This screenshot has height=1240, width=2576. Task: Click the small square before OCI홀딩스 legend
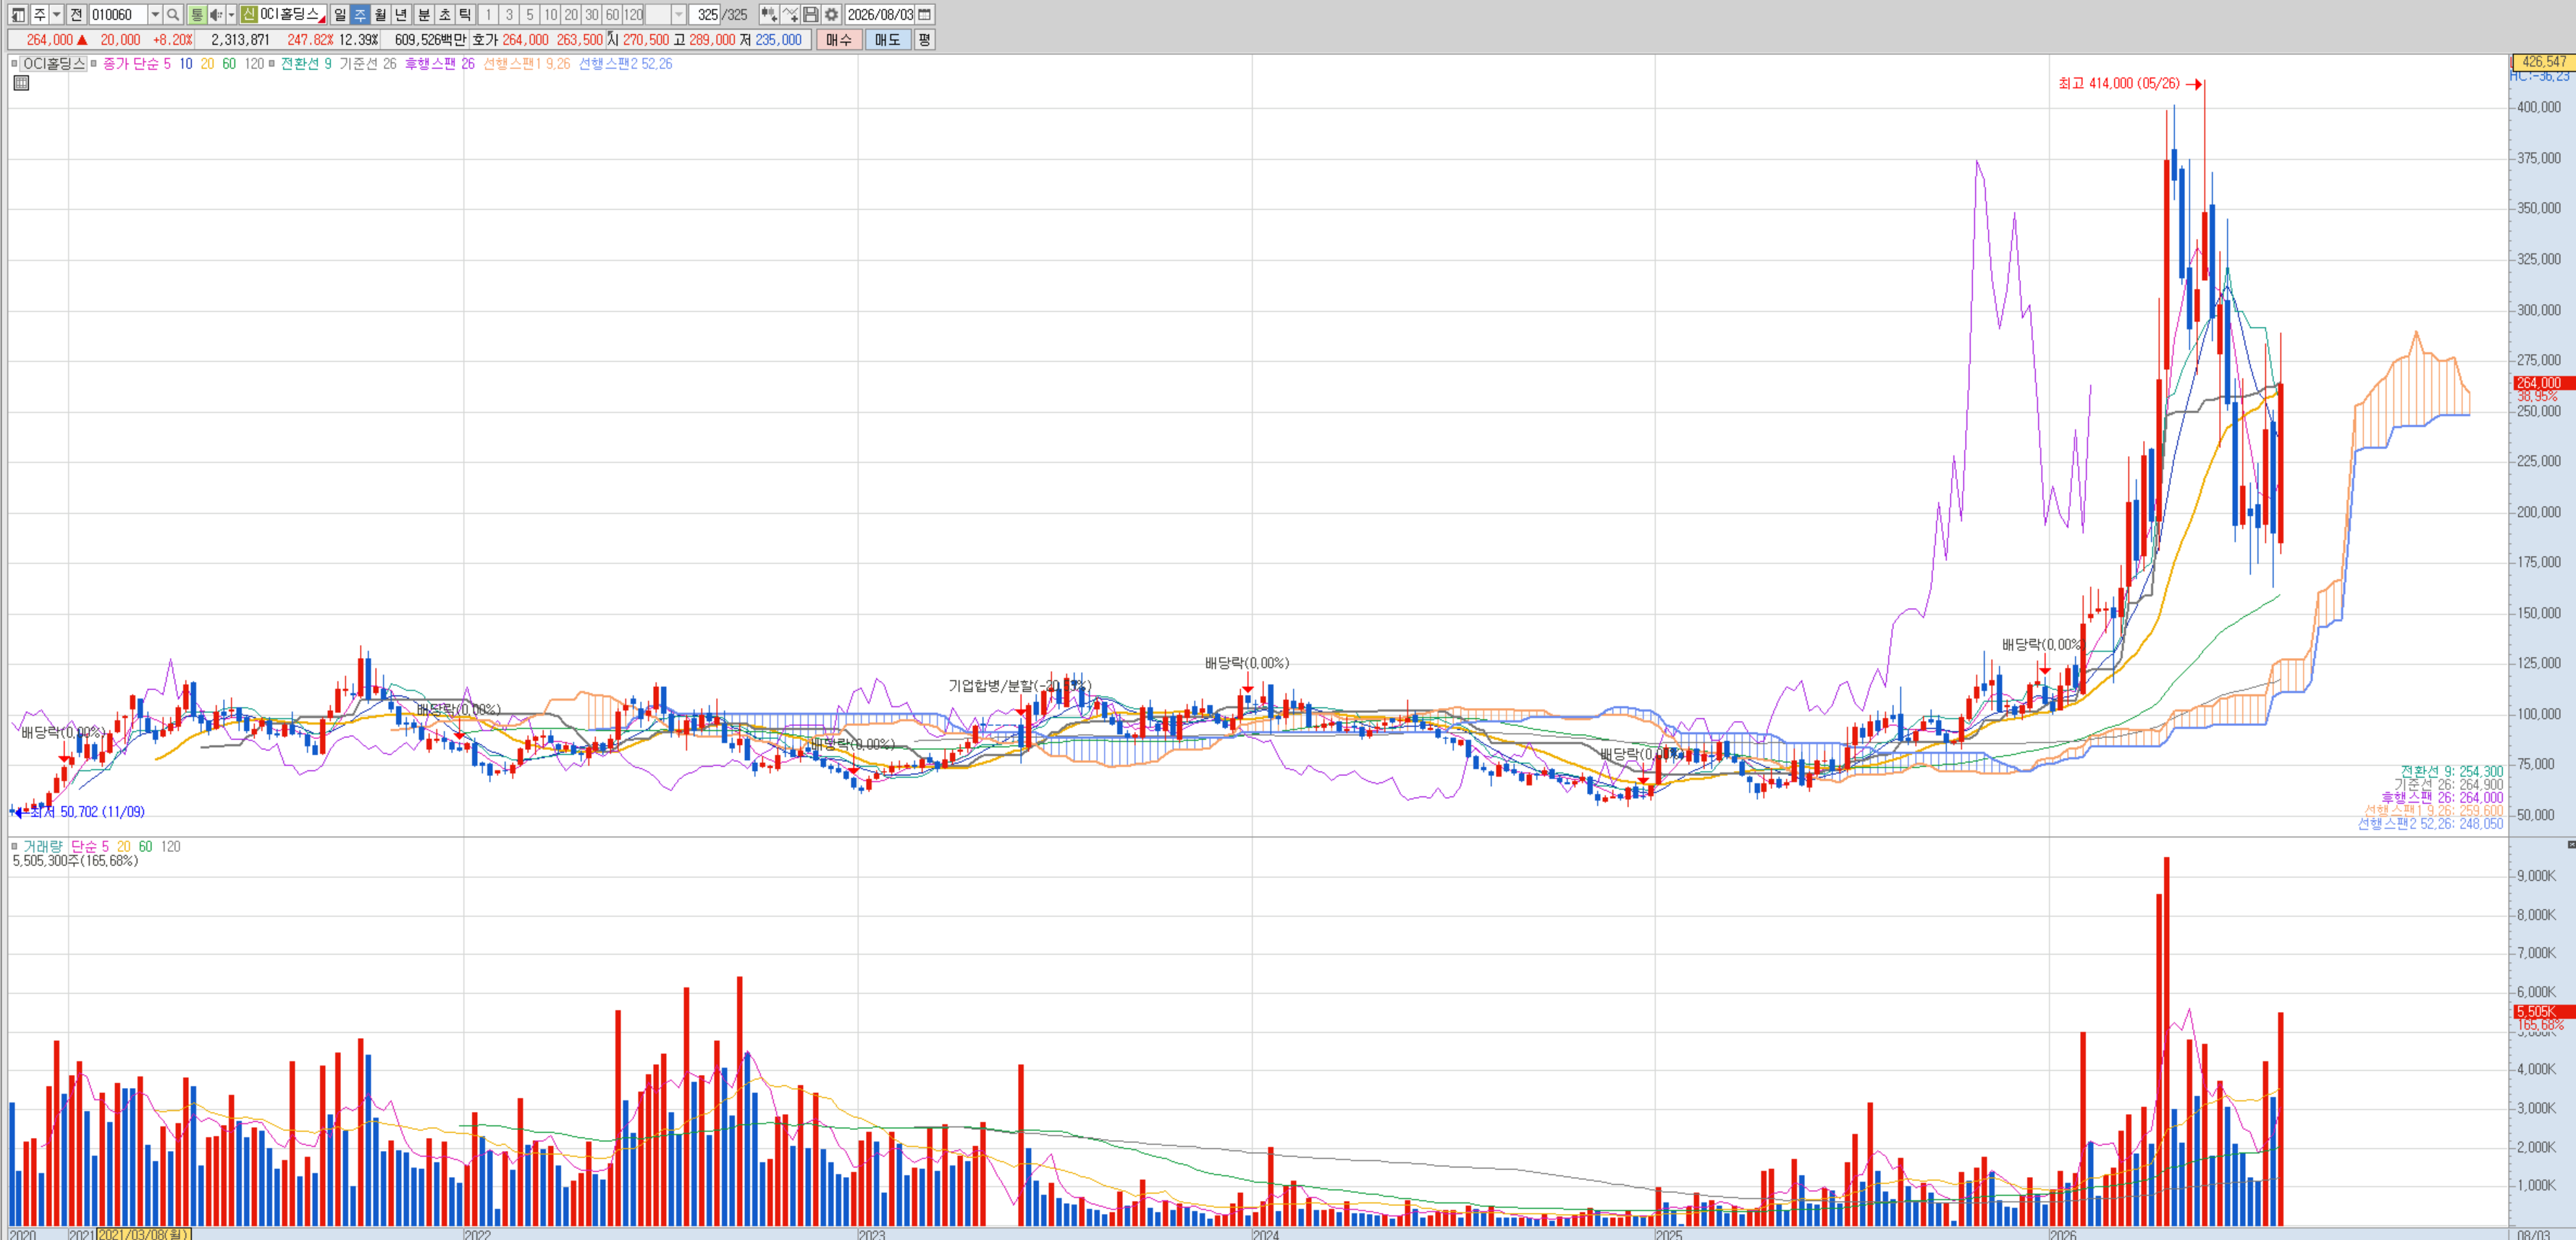pos(14,64)
